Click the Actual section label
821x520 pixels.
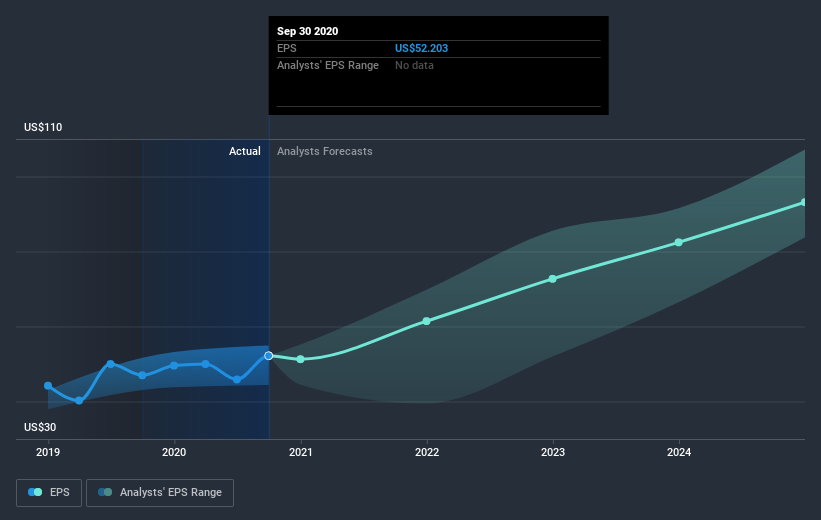pyautogui.click(x=245, y=151)
